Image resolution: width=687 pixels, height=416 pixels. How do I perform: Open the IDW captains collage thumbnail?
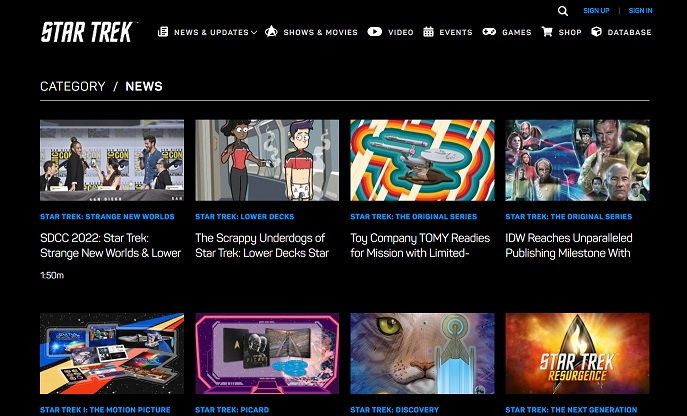(577, 160)
